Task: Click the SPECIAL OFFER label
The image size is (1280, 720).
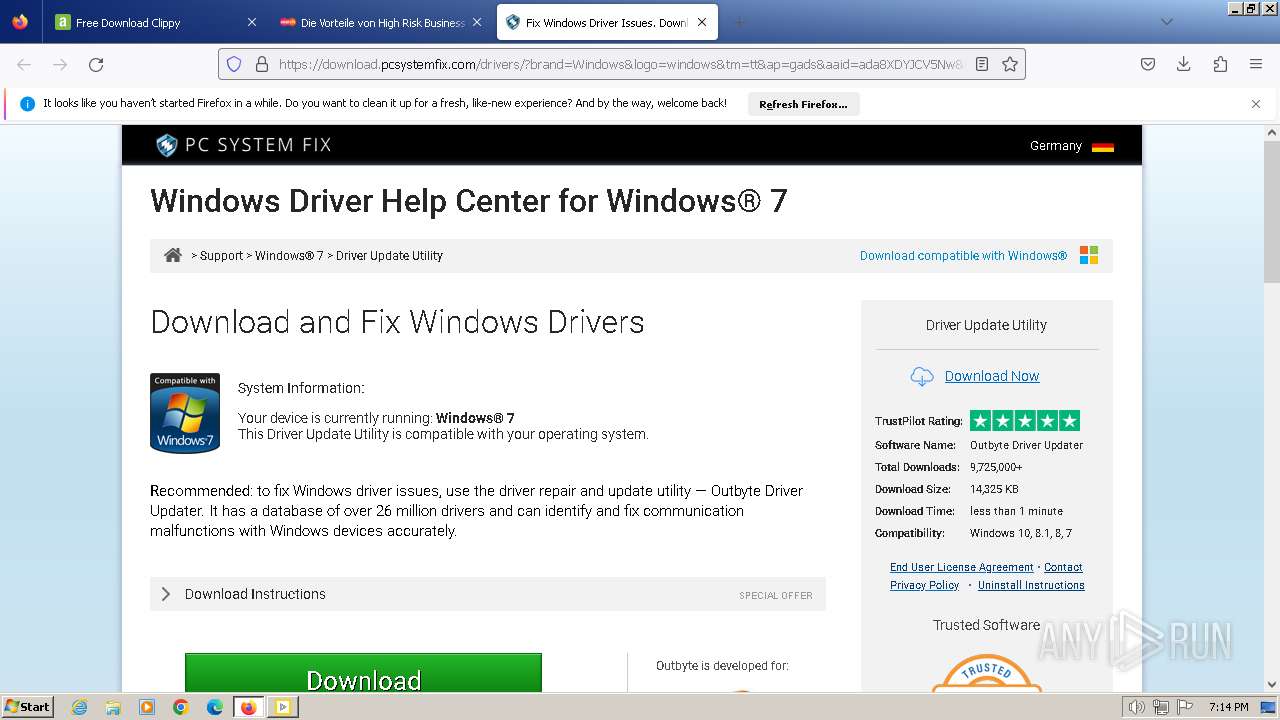Action: [x=776, y=596]
